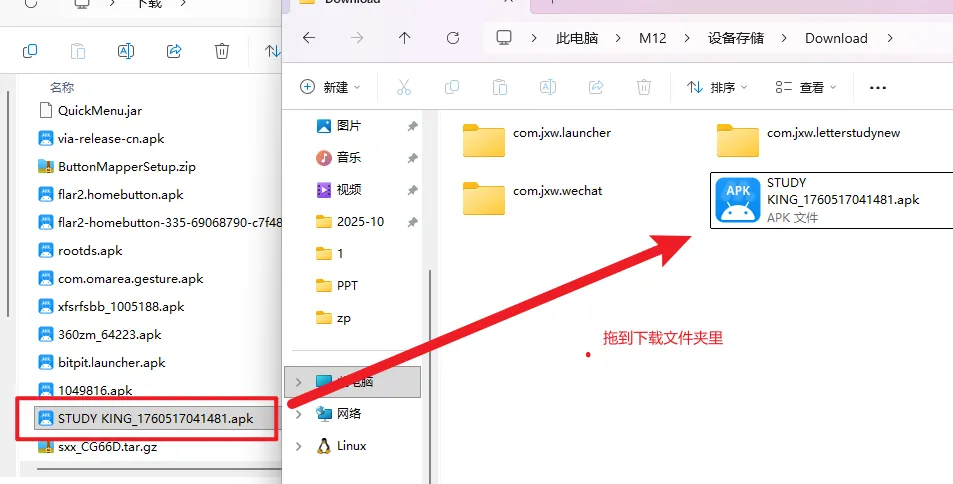Go back in the Download window
The width and height of the screenshot is (953, 484).
pyautogui.click(x=309, y=38)
